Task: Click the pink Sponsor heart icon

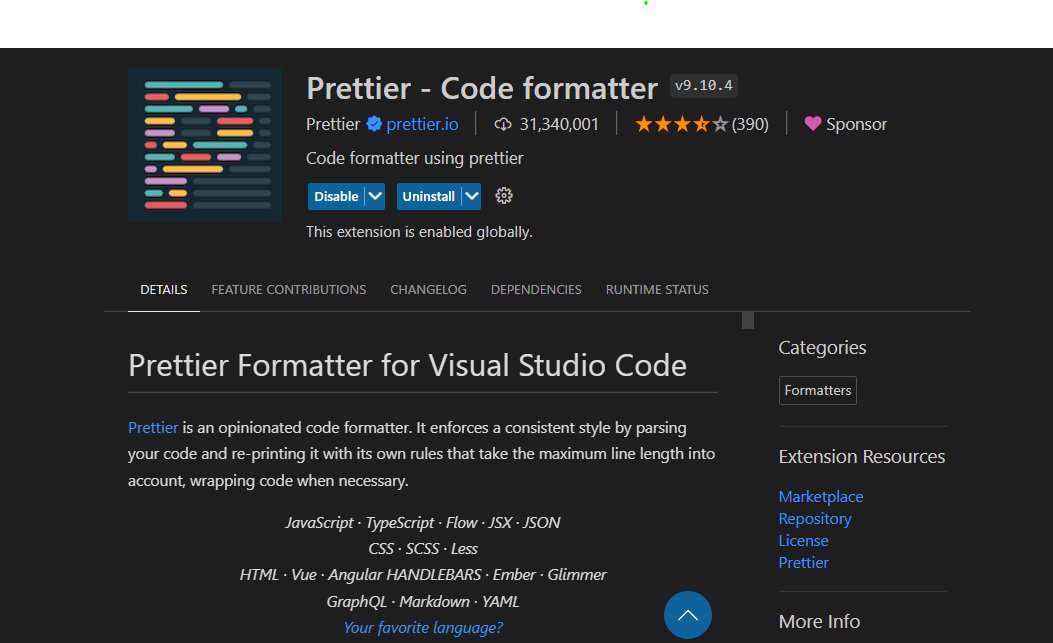Action: point(813,124)
